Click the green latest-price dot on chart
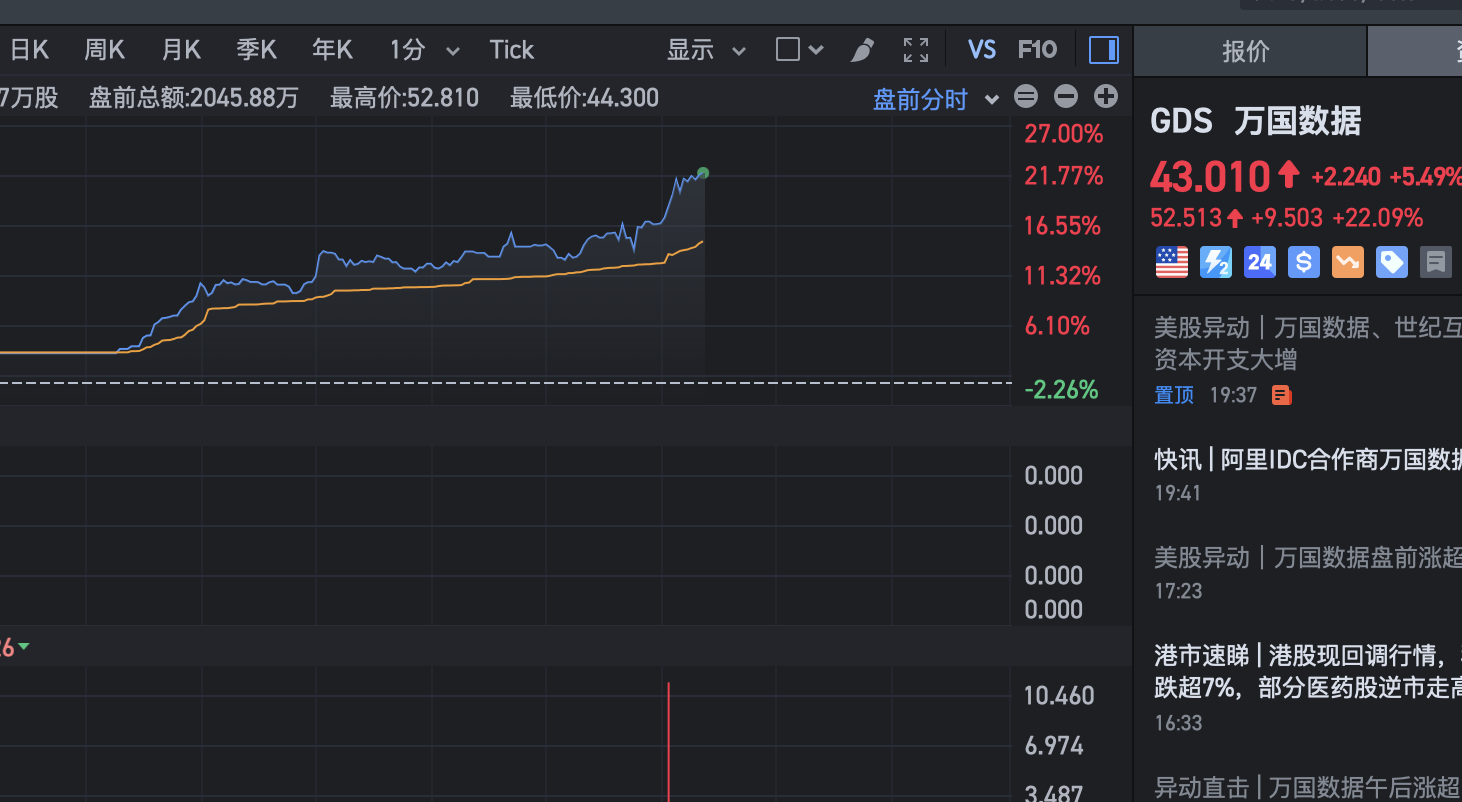 click(x=703, y=173)
